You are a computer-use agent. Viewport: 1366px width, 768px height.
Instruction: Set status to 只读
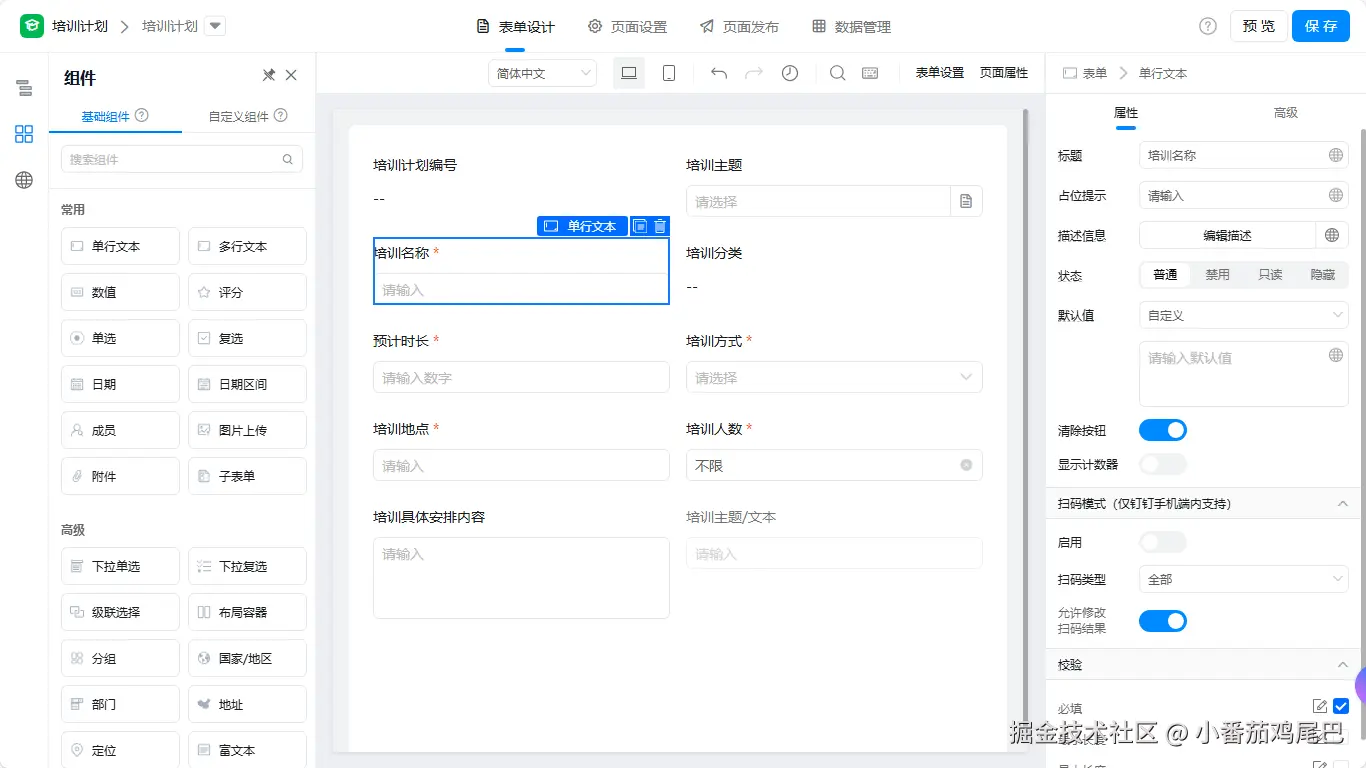[x=1270, y=274]
